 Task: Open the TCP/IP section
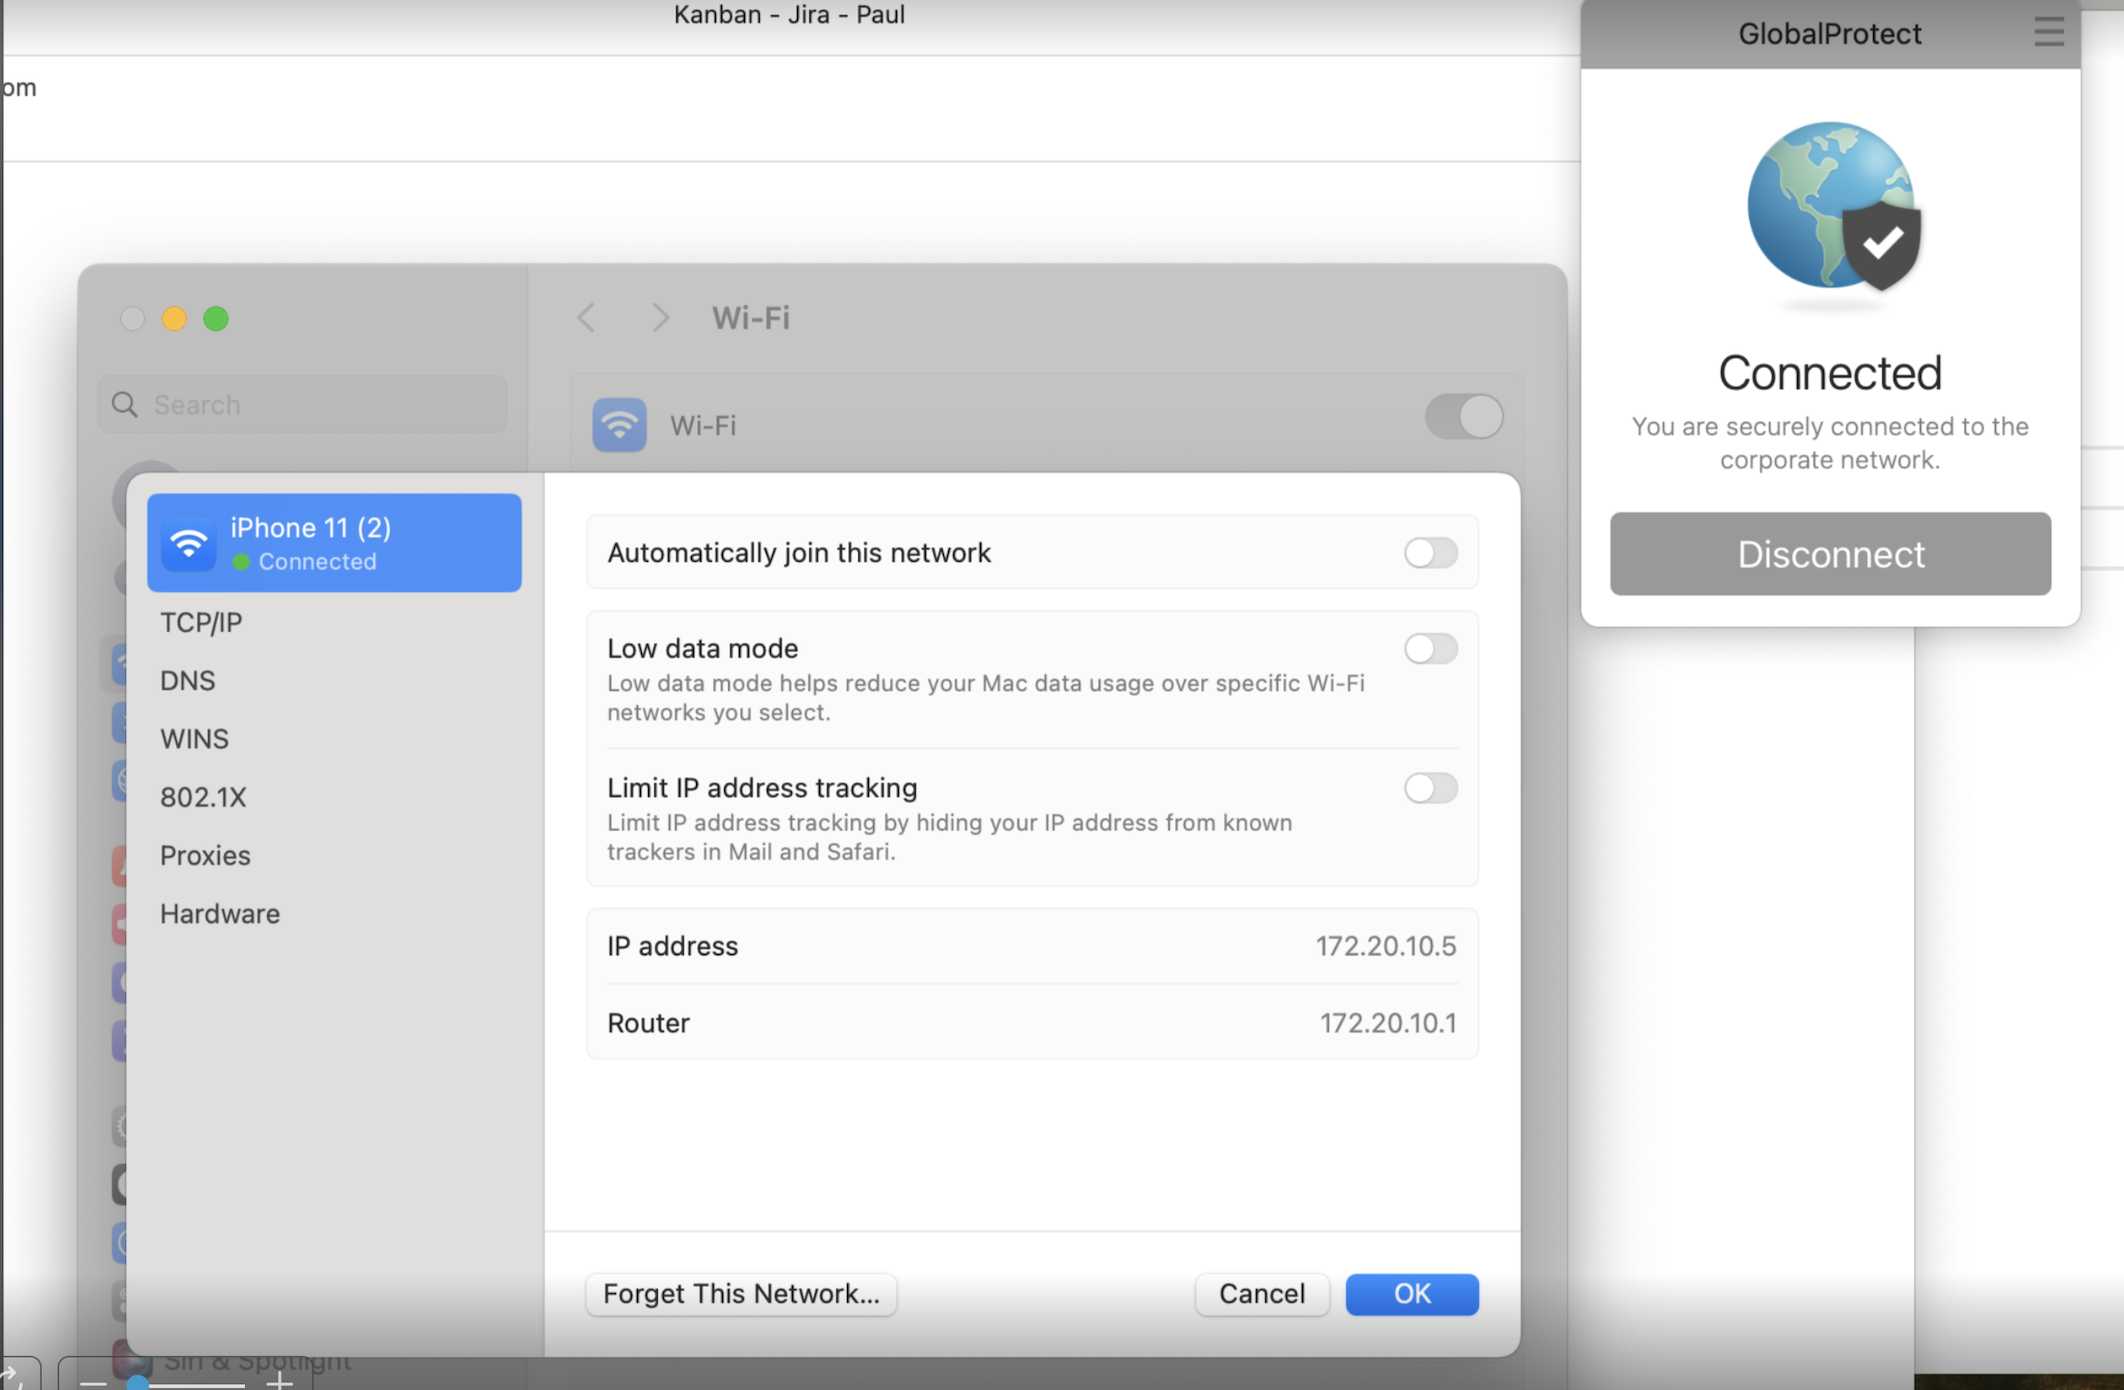[x=201, y=622]
